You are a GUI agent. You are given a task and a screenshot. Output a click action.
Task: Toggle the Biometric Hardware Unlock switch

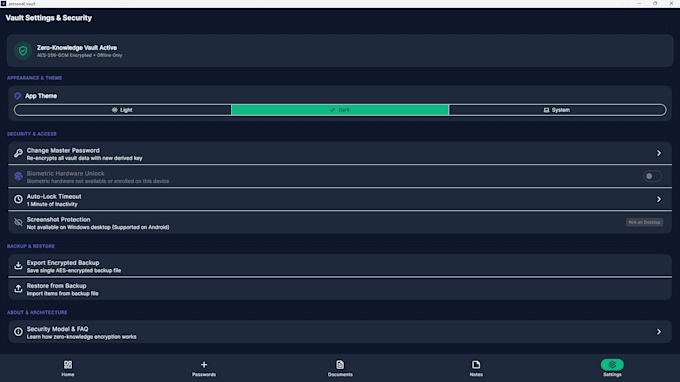tap(652, 176)
